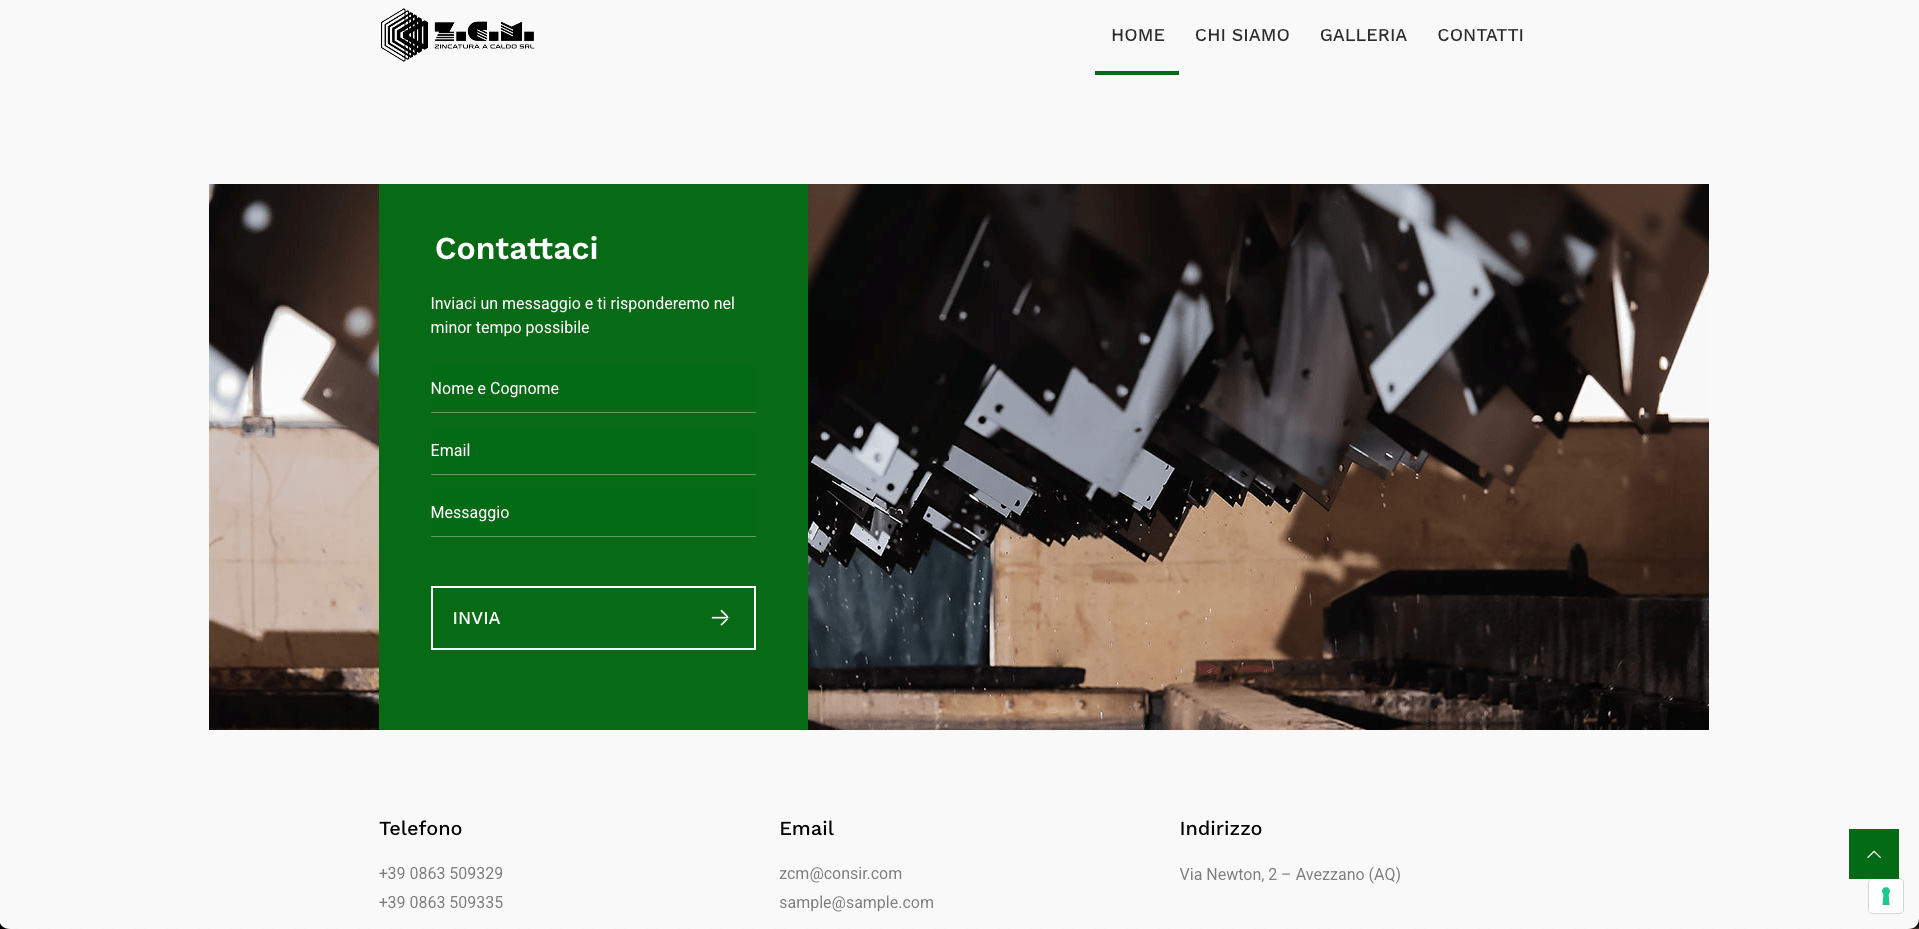This screenshot has width=1919, height=929.
Task: Click the green scroll-to-top arrow button
Action: (x=1874, y=854)
